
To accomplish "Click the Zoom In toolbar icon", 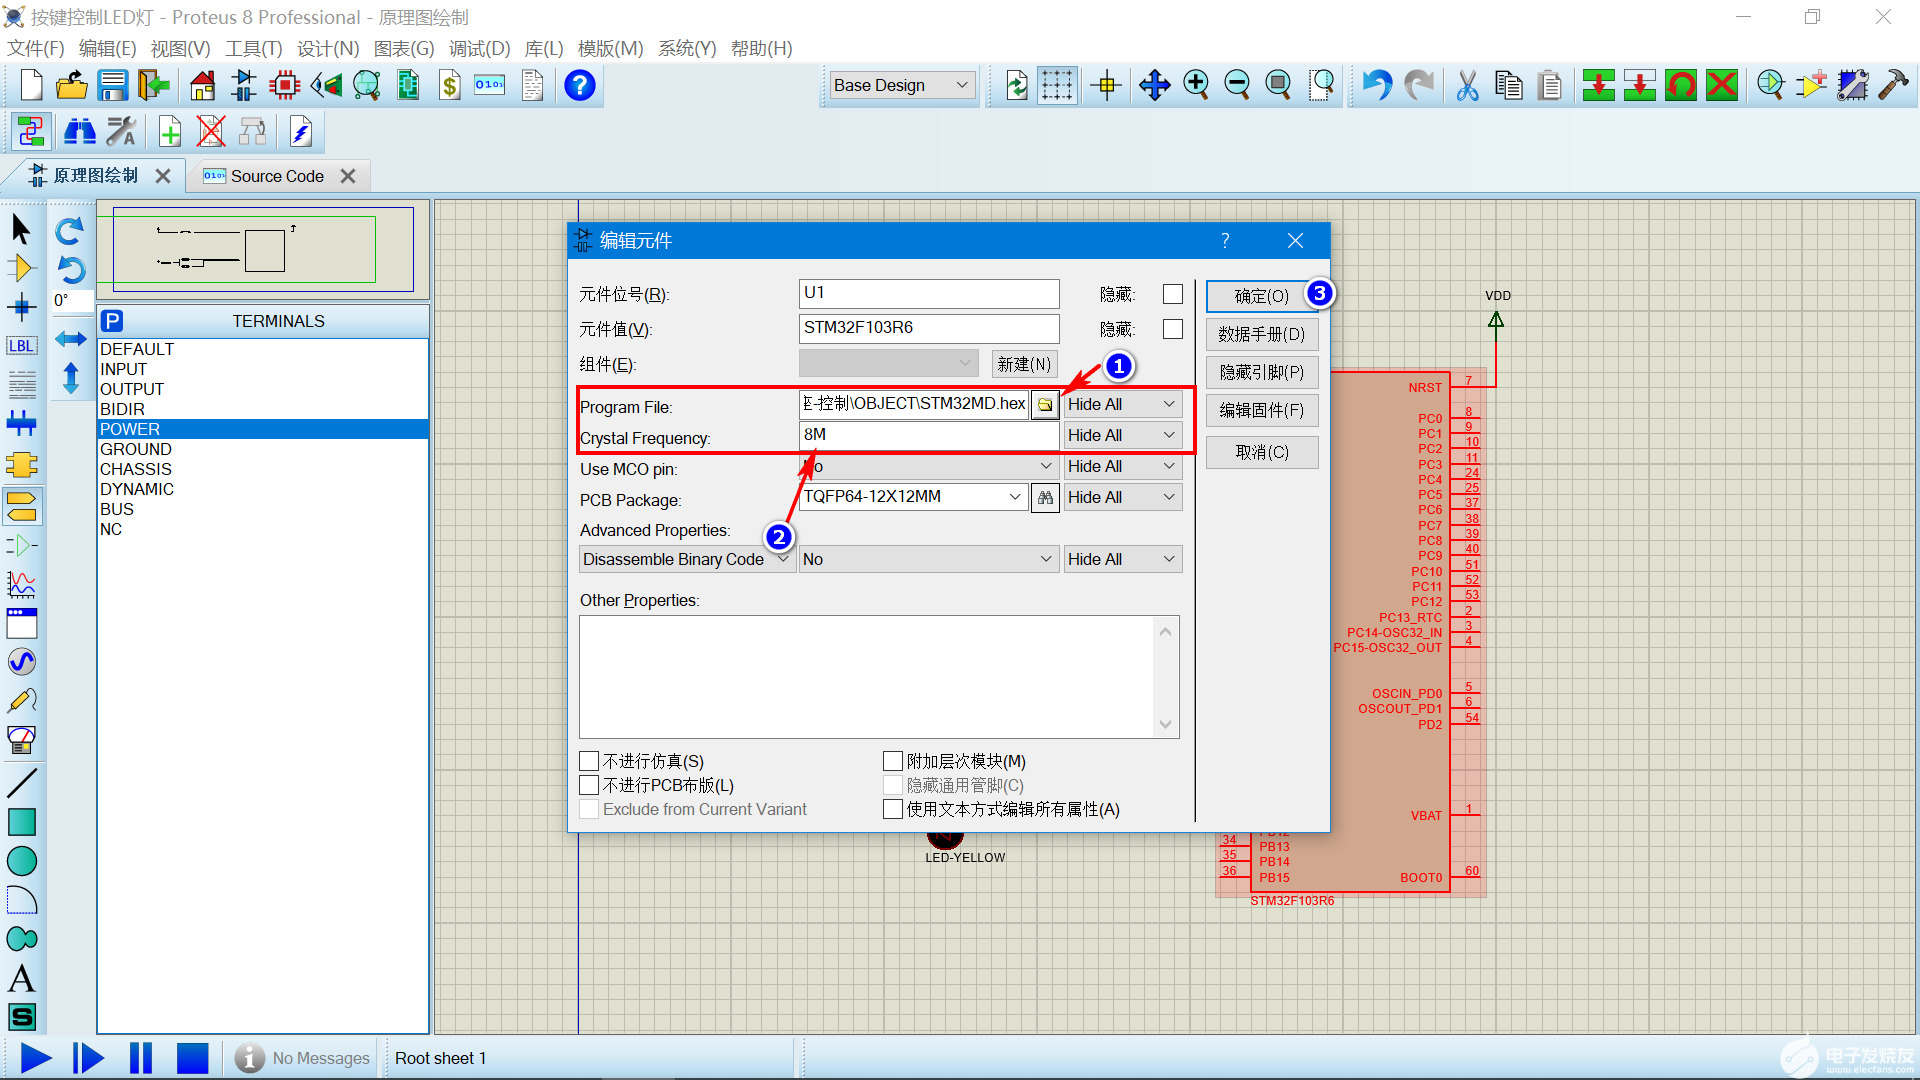I will [x=1196, y=86].
